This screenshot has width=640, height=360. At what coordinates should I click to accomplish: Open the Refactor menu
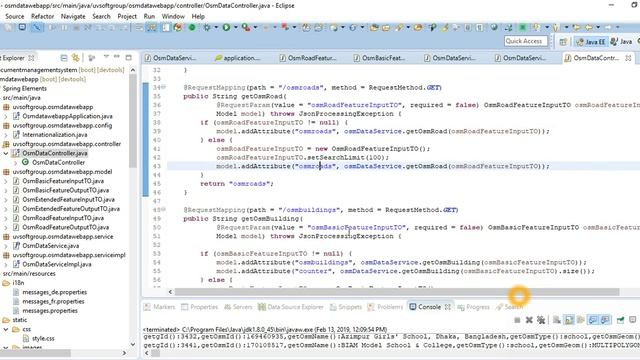[x=42, y=16]
